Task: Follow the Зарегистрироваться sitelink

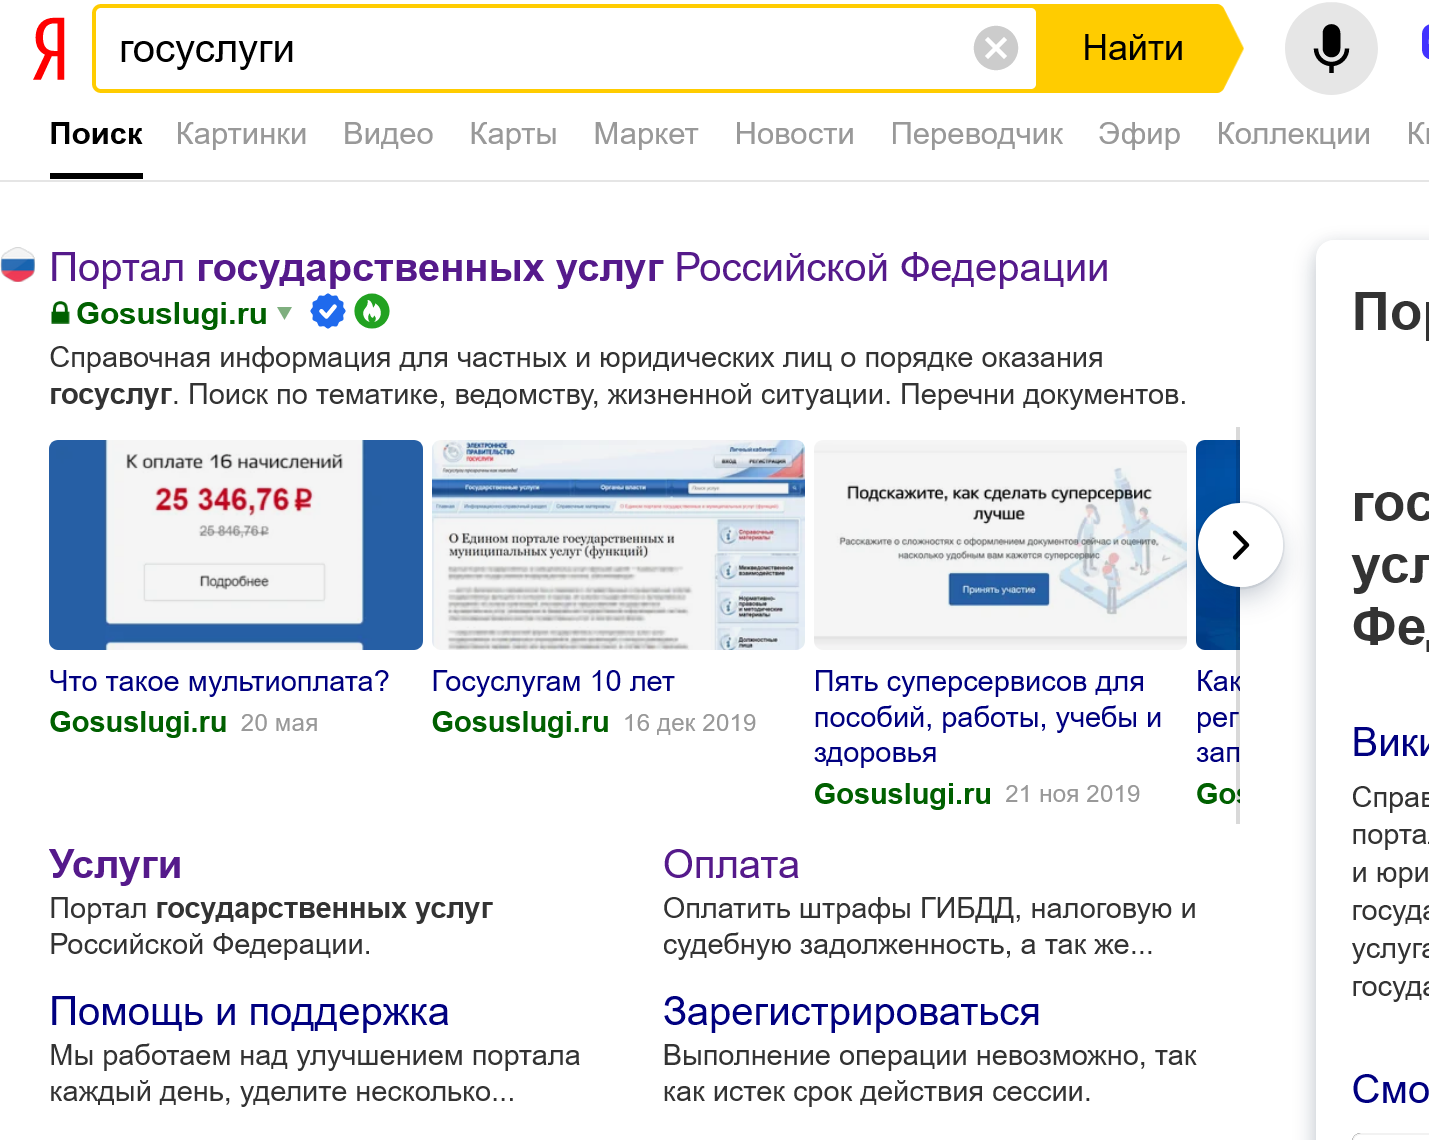Action: pyautogui.click(x=851, y=1012)
